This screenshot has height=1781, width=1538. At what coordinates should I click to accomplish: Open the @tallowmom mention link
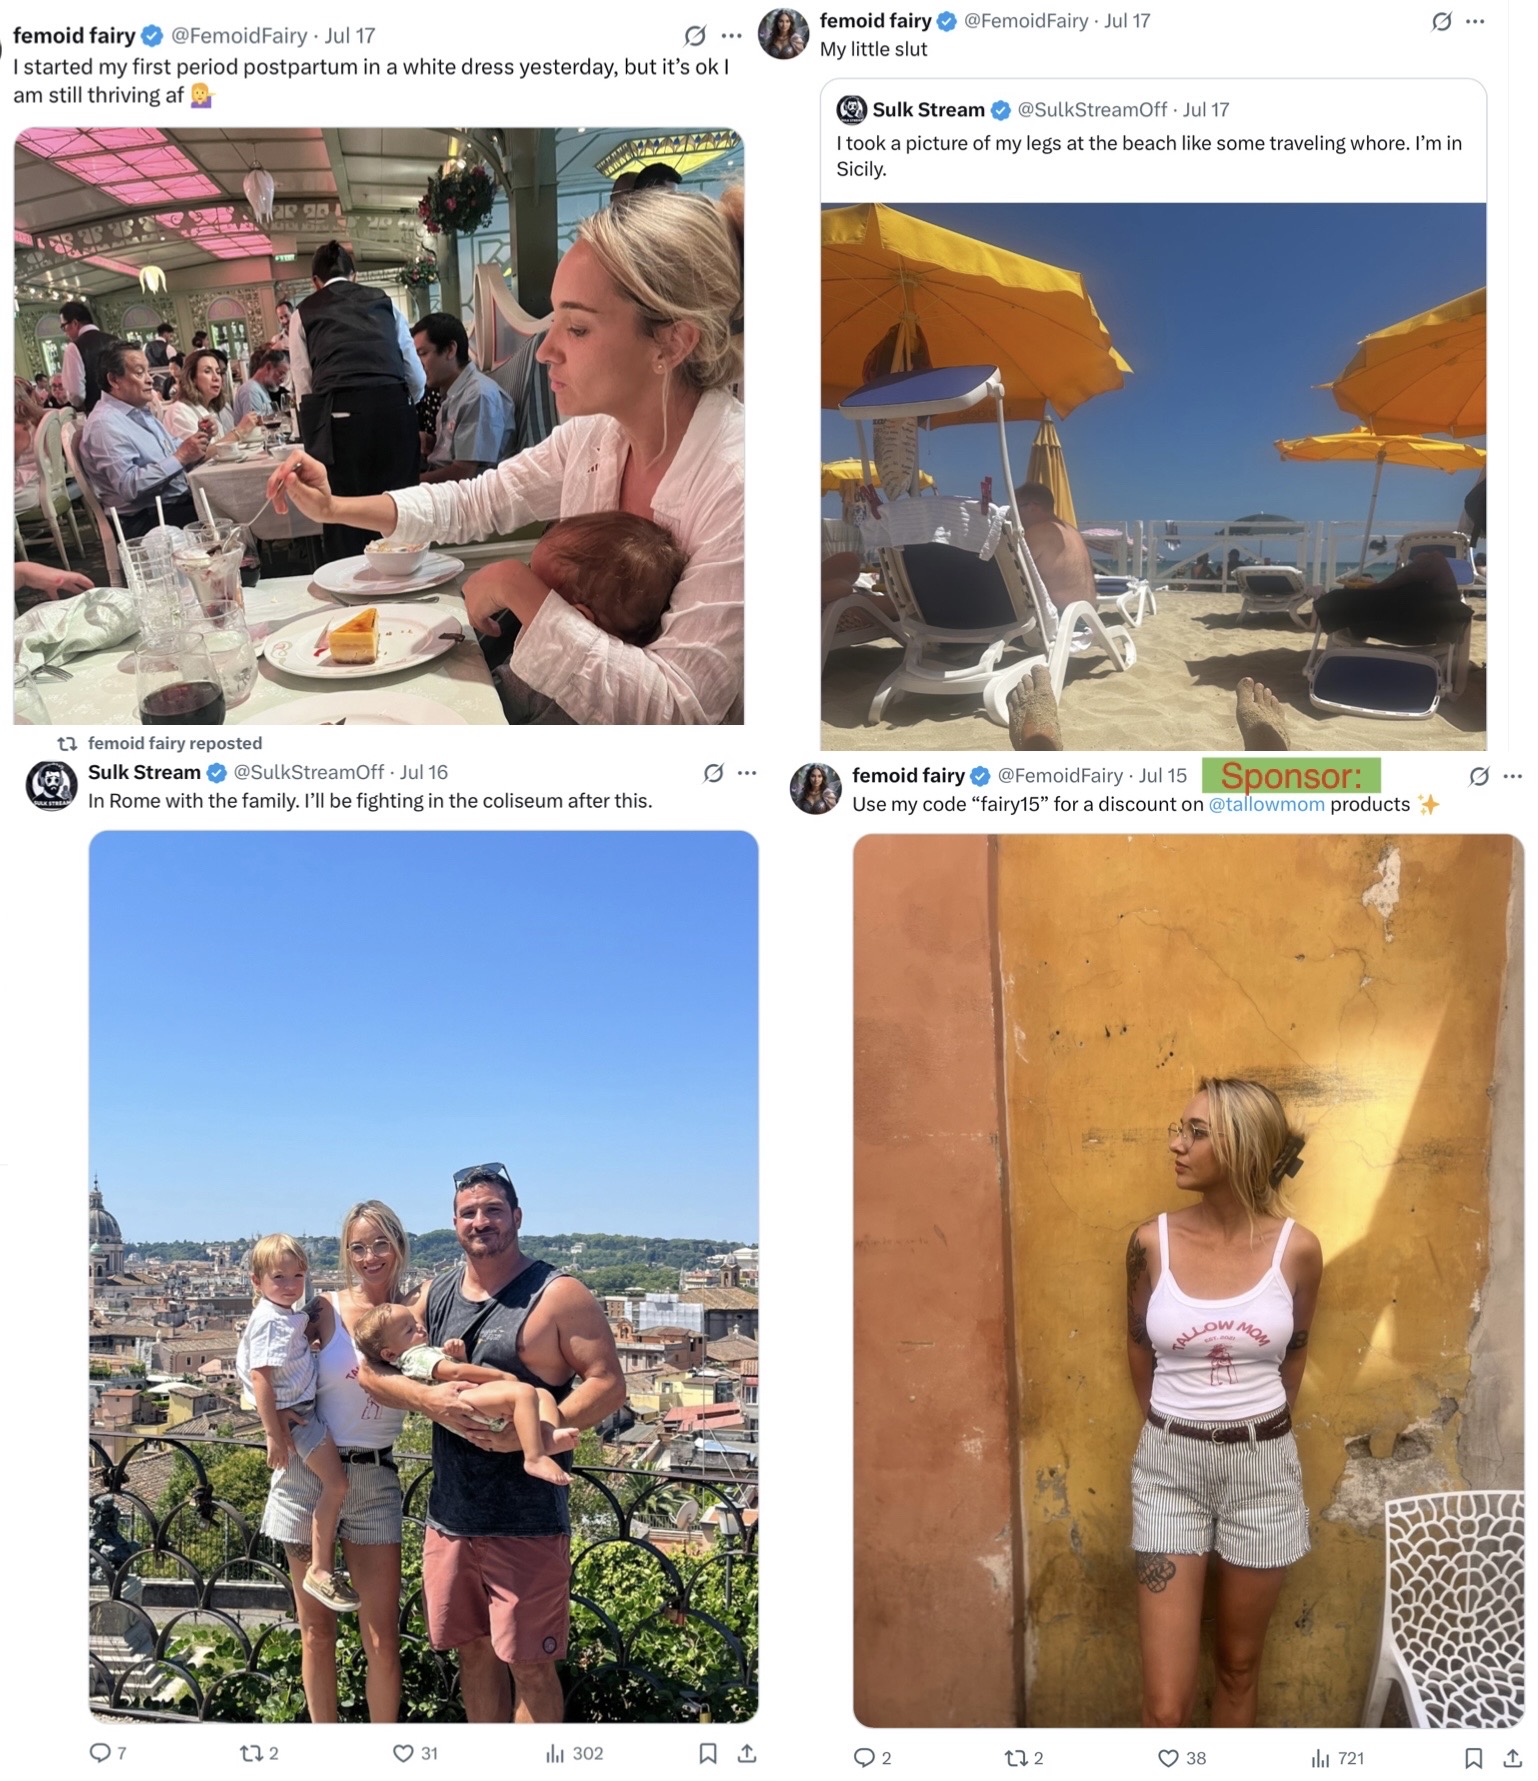pos(1266,804)
